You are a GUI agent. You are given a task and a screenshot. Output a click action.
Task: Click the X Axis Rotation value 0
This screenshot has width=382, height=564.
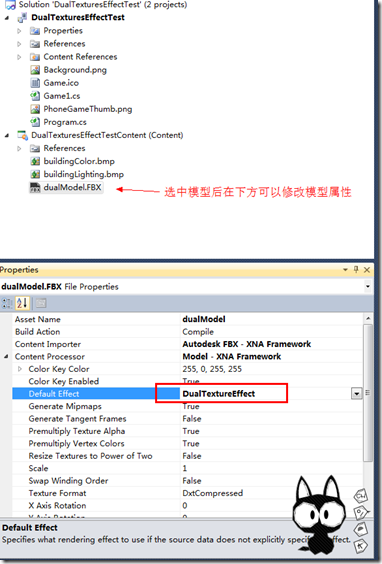point(185,505)
